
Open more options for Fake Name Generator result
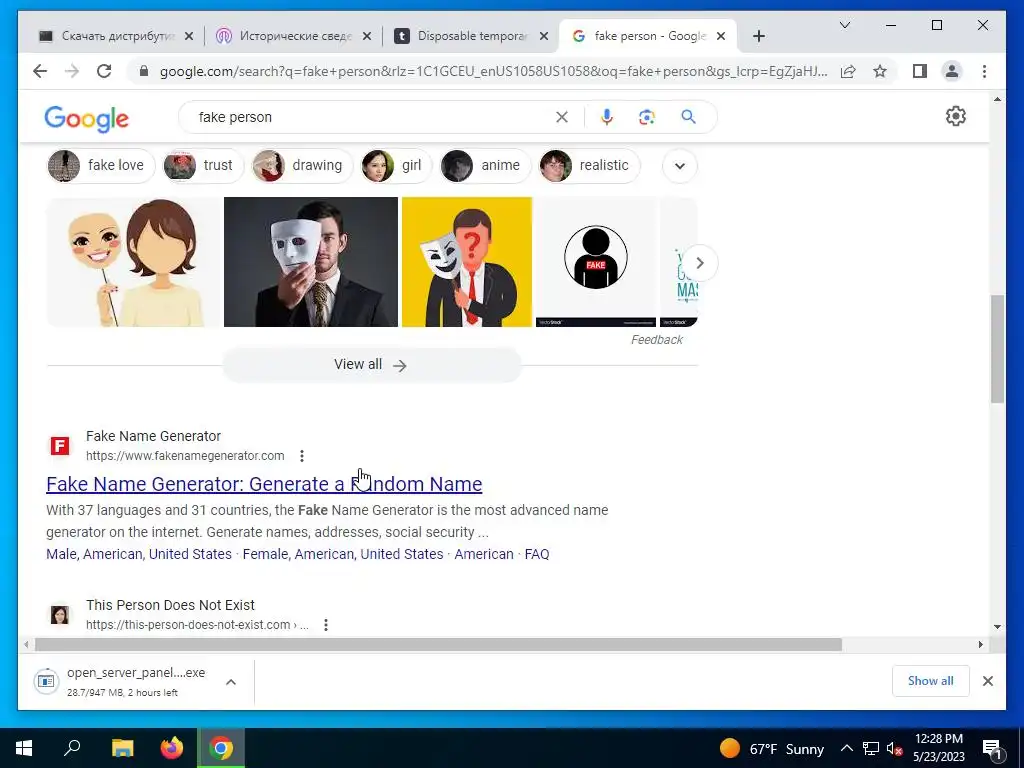click(x=302, y=456)
